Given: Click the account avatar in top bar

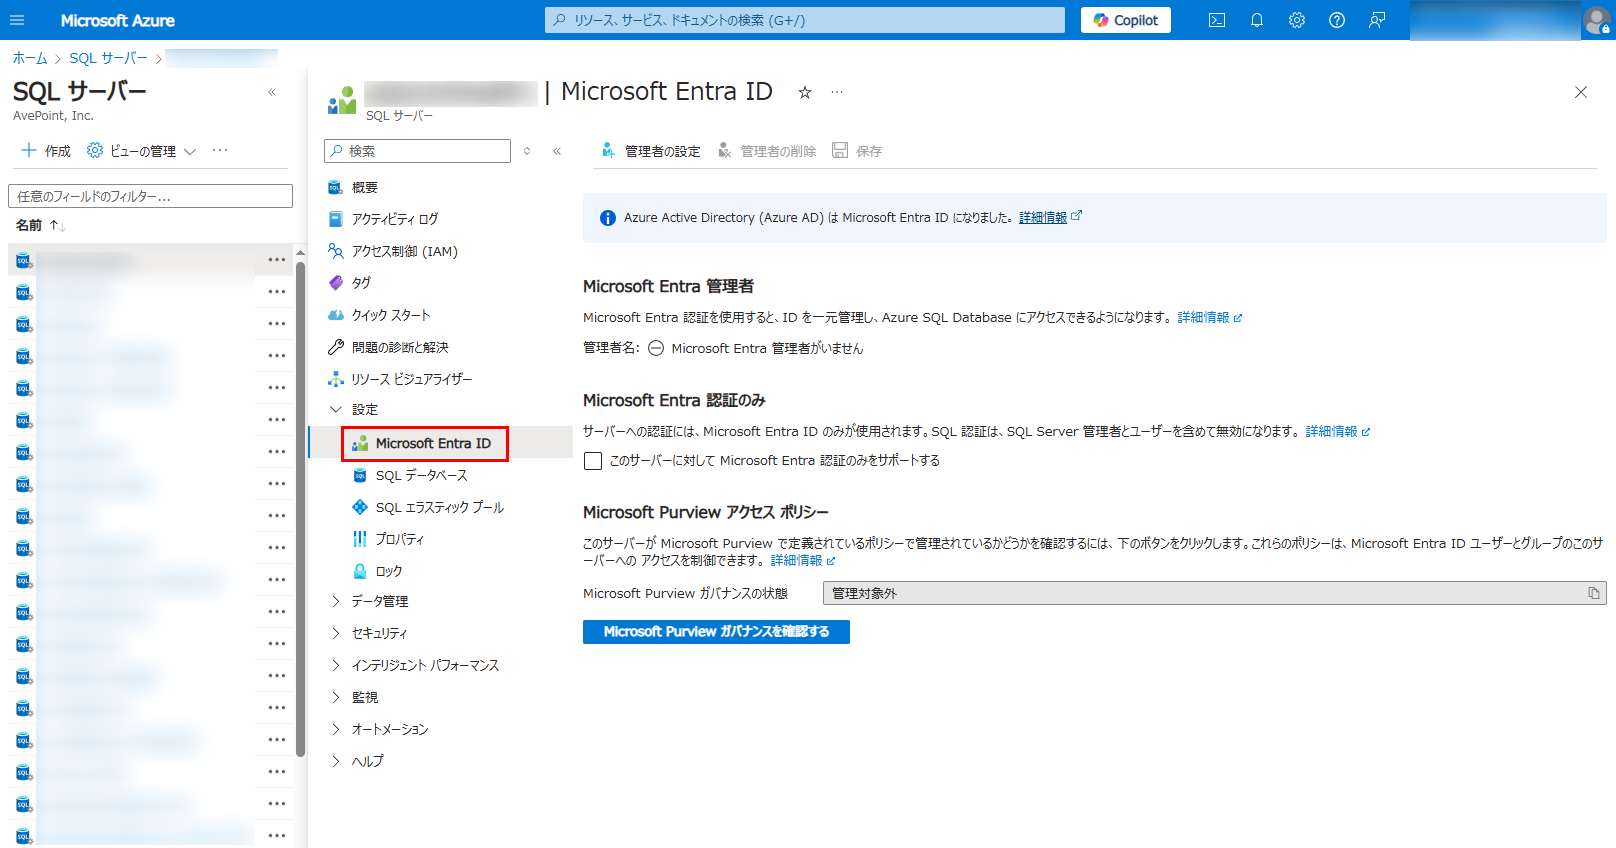Looking at the screenshot, I should point(1597,20).
